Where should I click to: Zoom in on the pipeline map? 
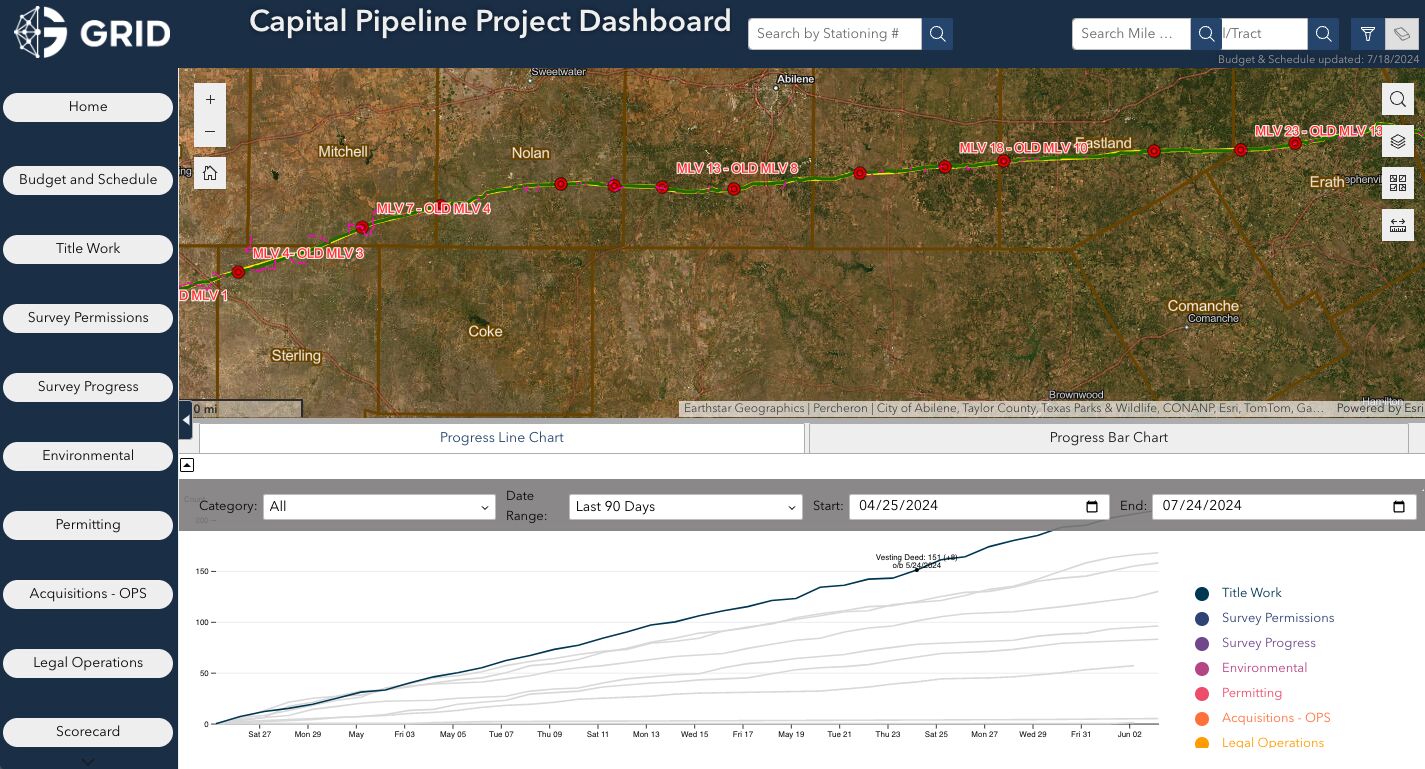(x=210, y=100)
